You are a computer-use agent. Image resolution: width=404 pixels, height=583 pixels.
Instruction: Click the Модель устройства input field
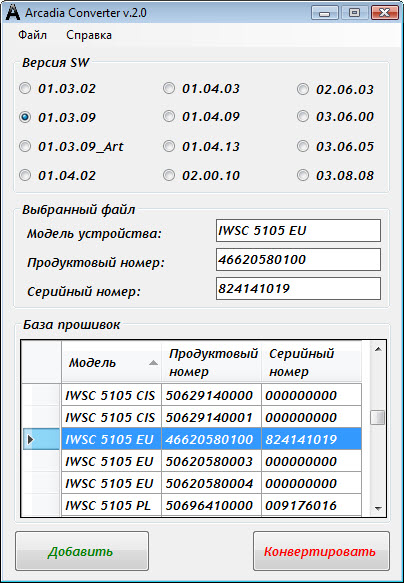(x=298, y=231)
